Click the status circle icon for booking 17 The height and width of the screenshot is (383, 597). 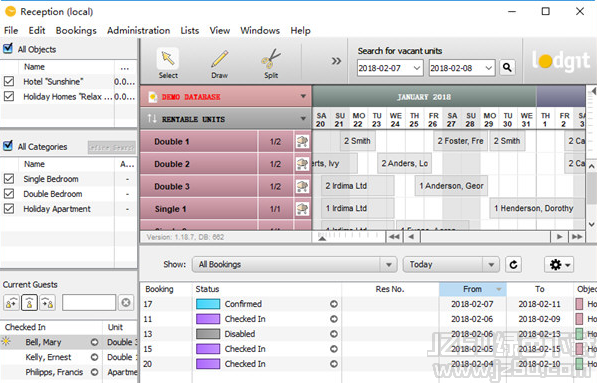[334, 304]
